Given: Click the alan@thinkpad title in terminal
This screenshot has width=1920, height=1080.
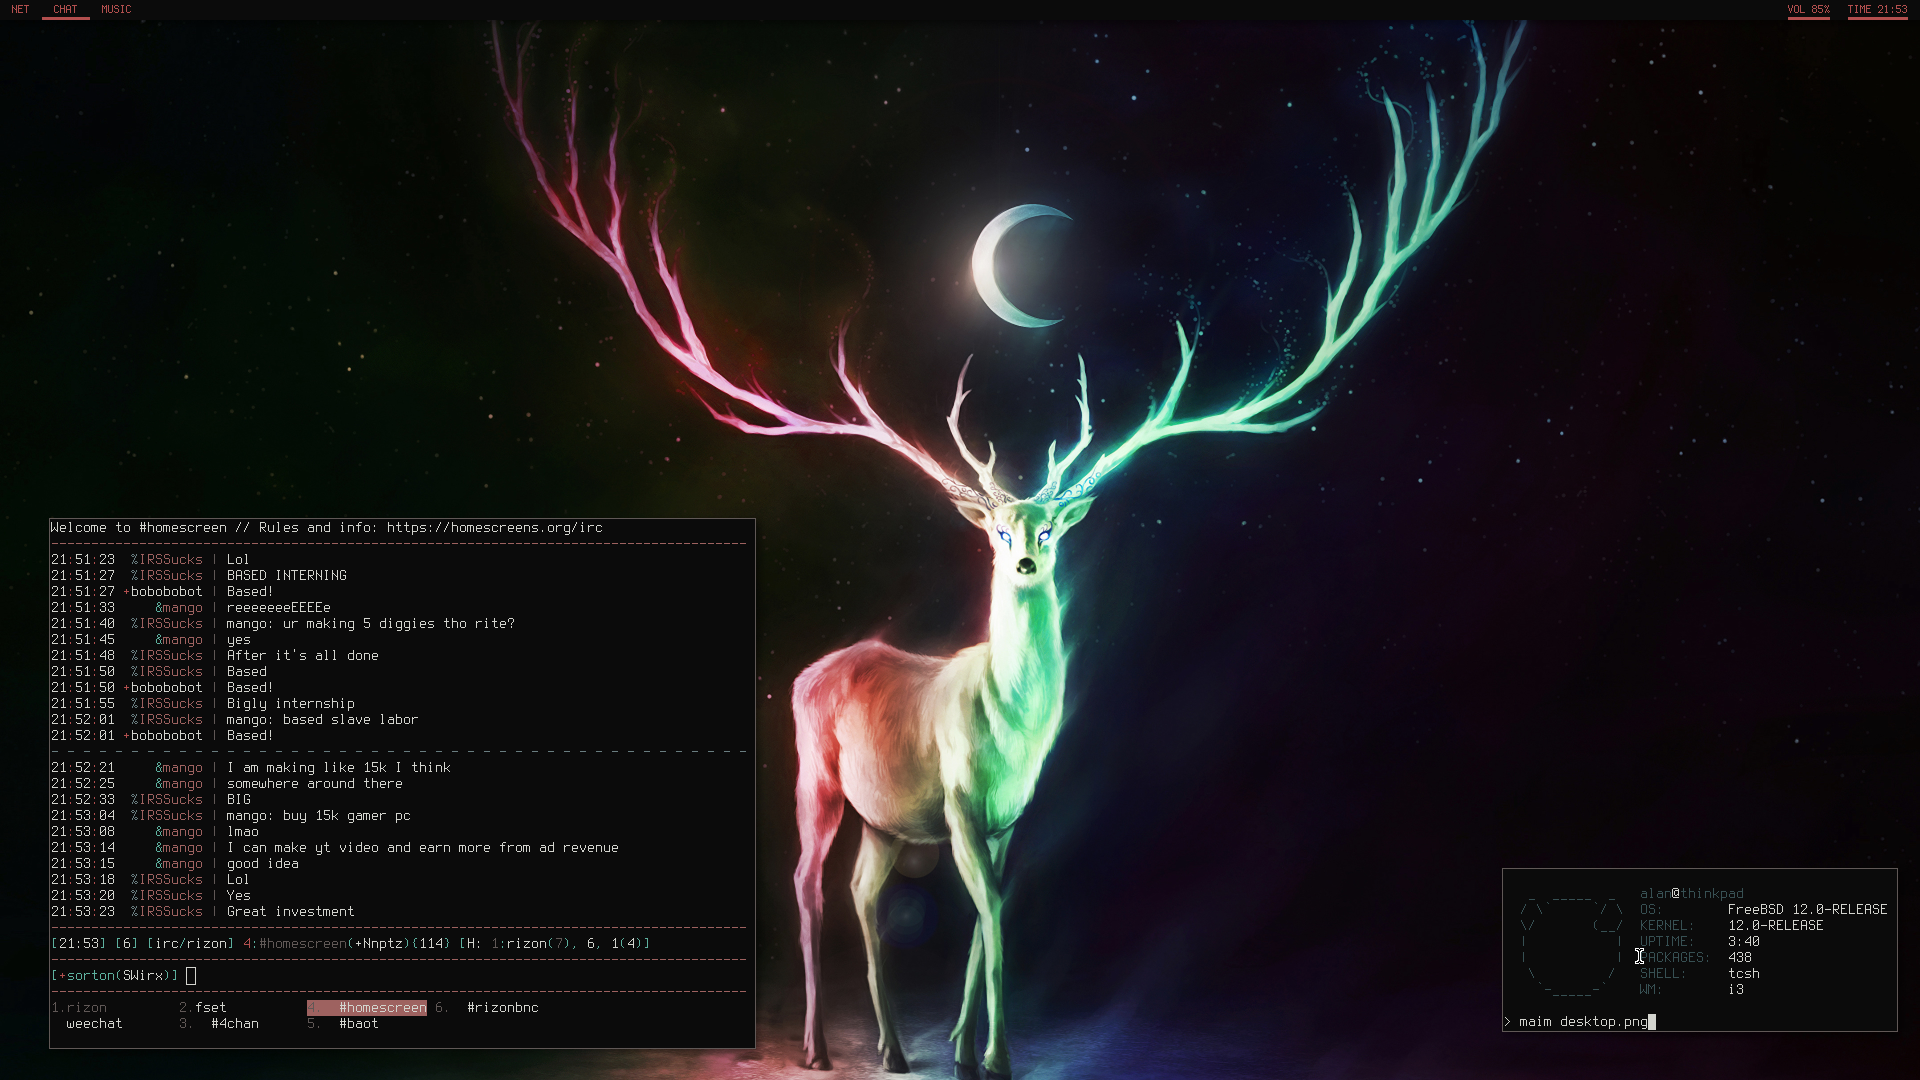Looking at the screenshot, I should 1692,893.
